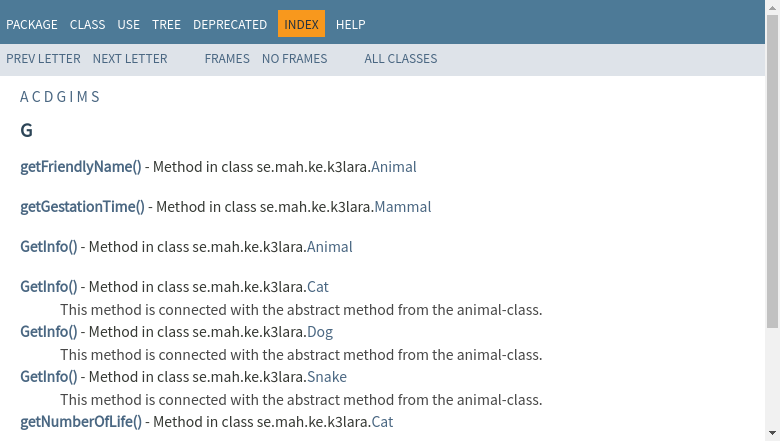Open the getNumberOfLife() method link
The image size is (780, 441).
[81, 422]
